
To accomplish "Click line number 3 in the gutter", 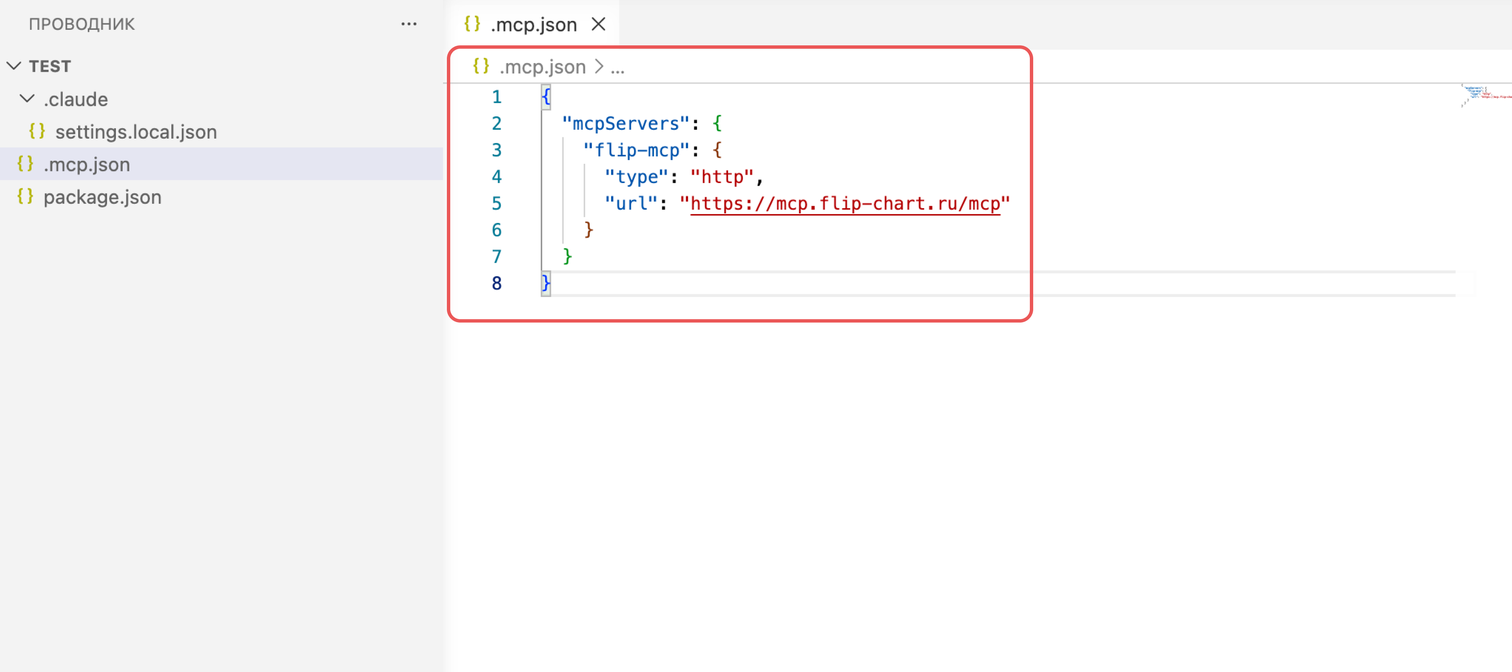I will click(496, 151).
